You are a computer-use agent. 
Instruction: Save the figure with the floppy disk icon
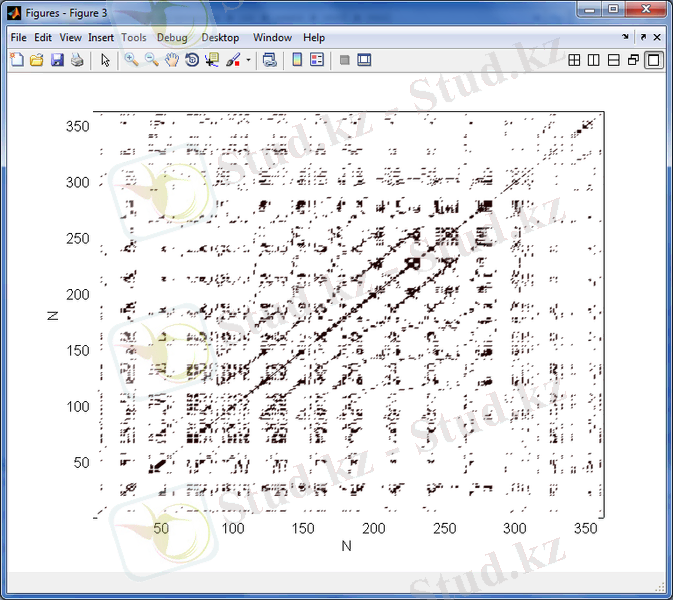[57, 60]
